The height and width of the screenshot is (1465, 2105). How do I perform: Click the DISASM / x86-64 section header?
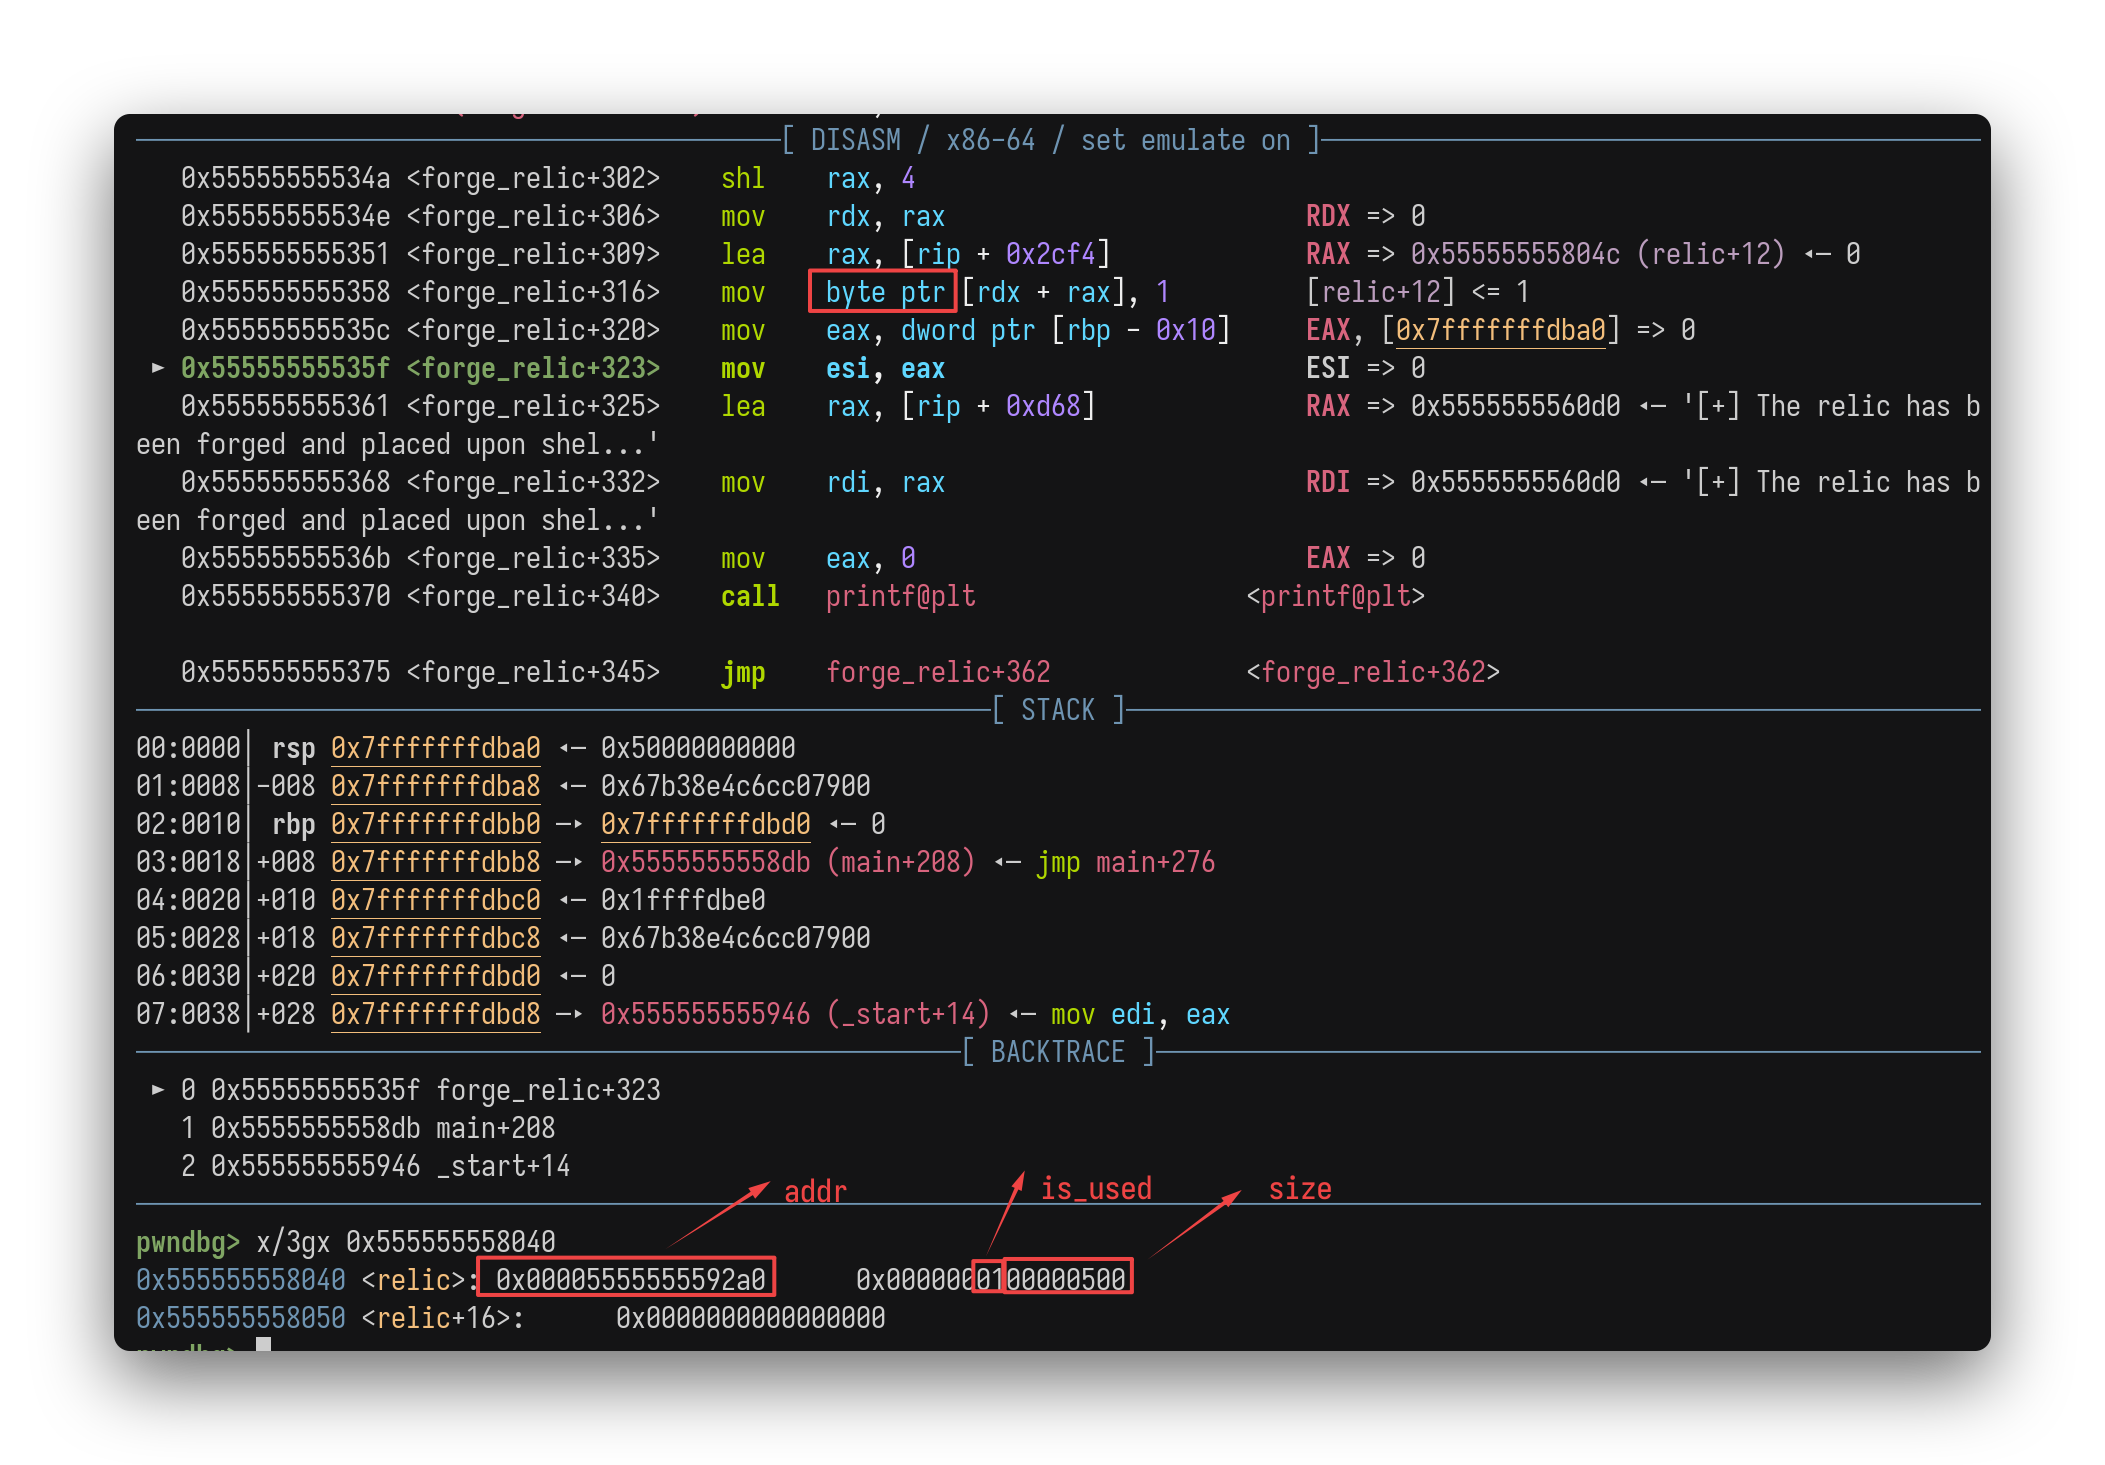coord(1050,140)
